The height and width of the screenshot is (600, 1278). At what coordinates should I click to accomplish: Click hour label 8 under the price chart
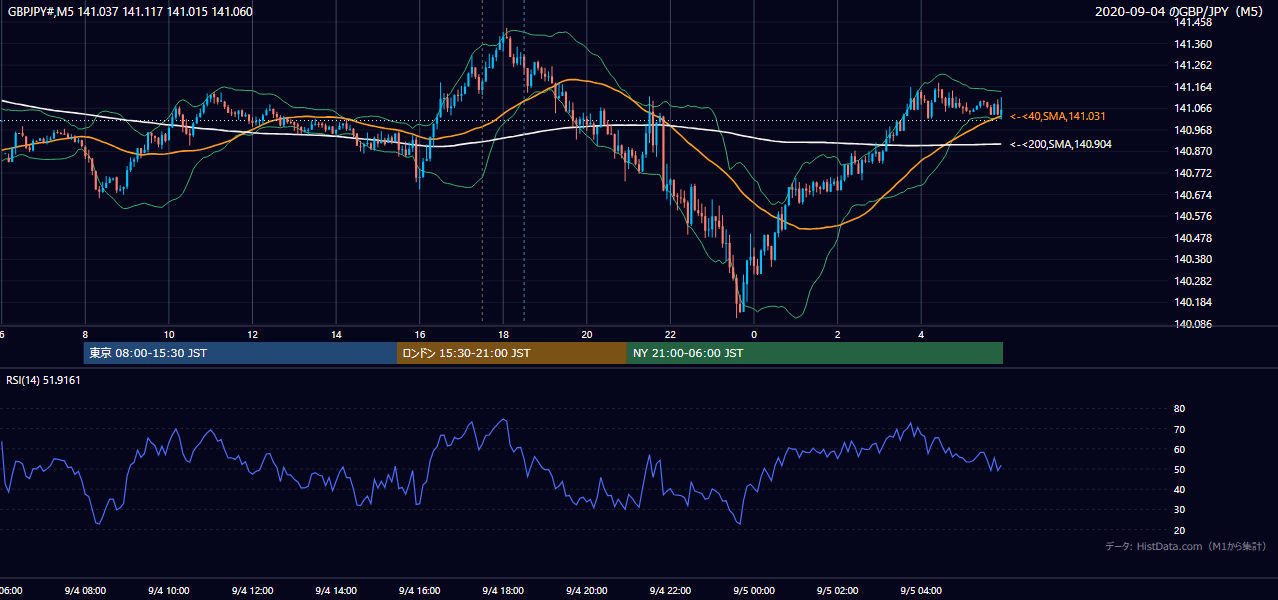point(85,335)
